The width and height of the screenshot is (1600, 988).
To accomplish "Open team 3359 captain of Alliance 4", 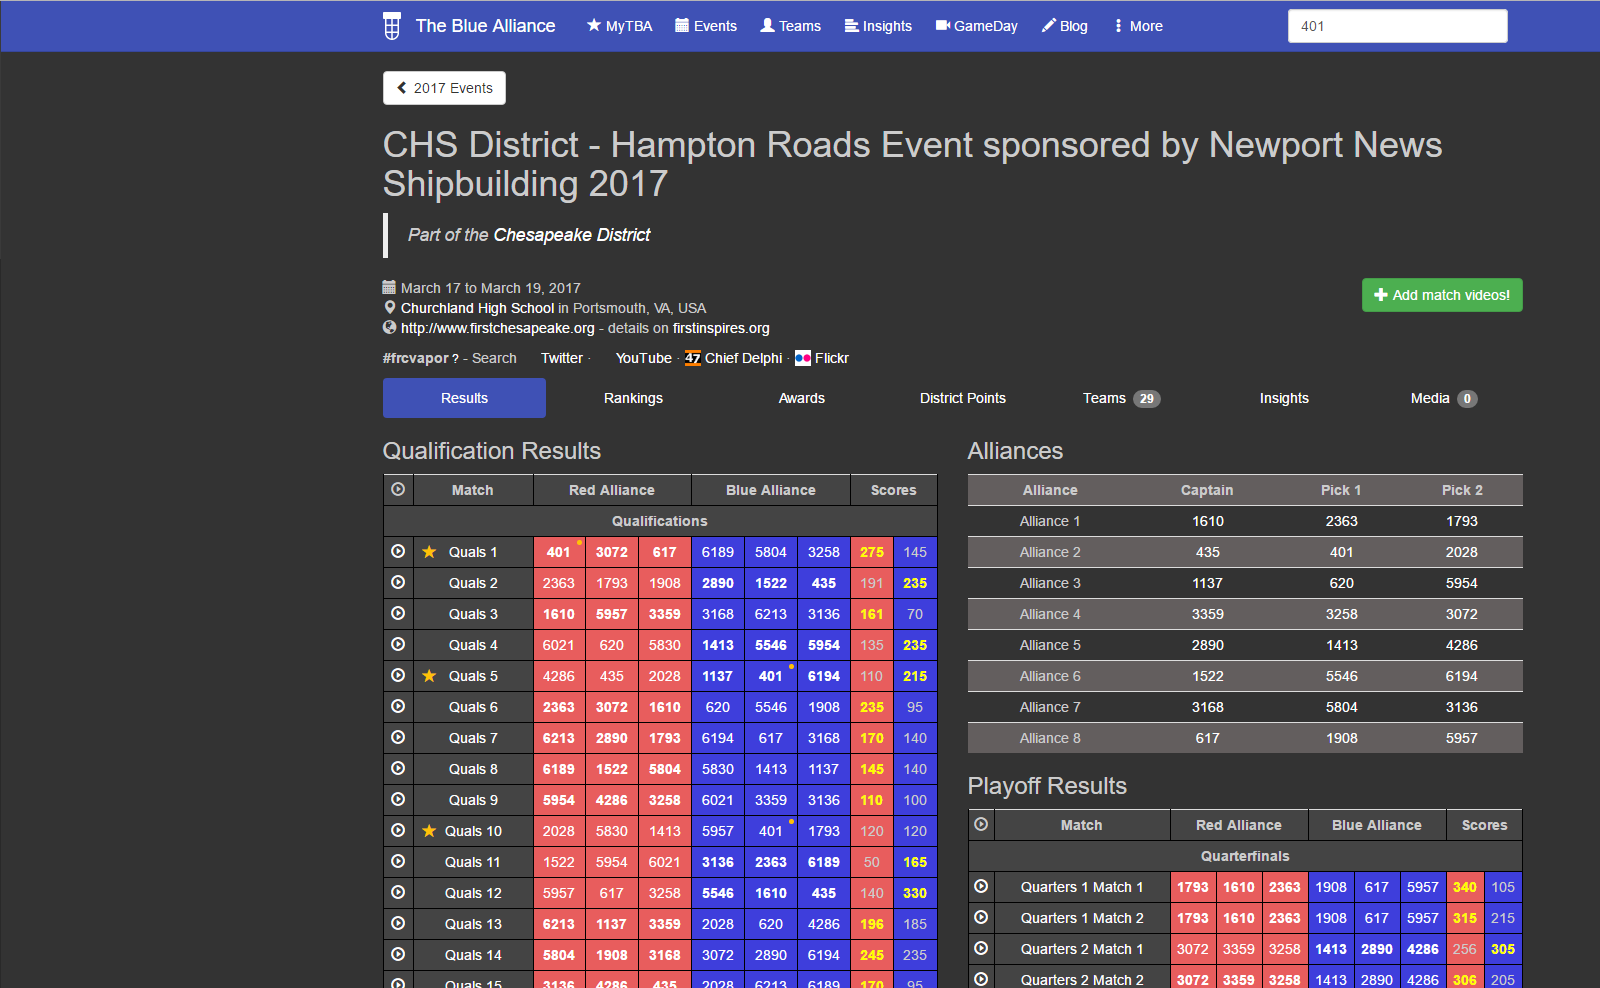I will (x=1208, y=614).
